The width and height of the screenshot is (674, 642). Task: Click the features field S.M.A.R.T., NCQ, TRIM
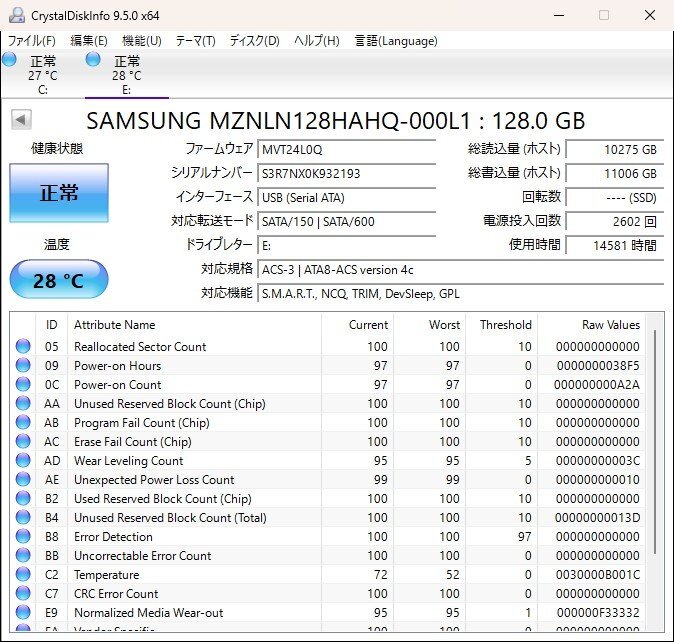pos(461,294)
